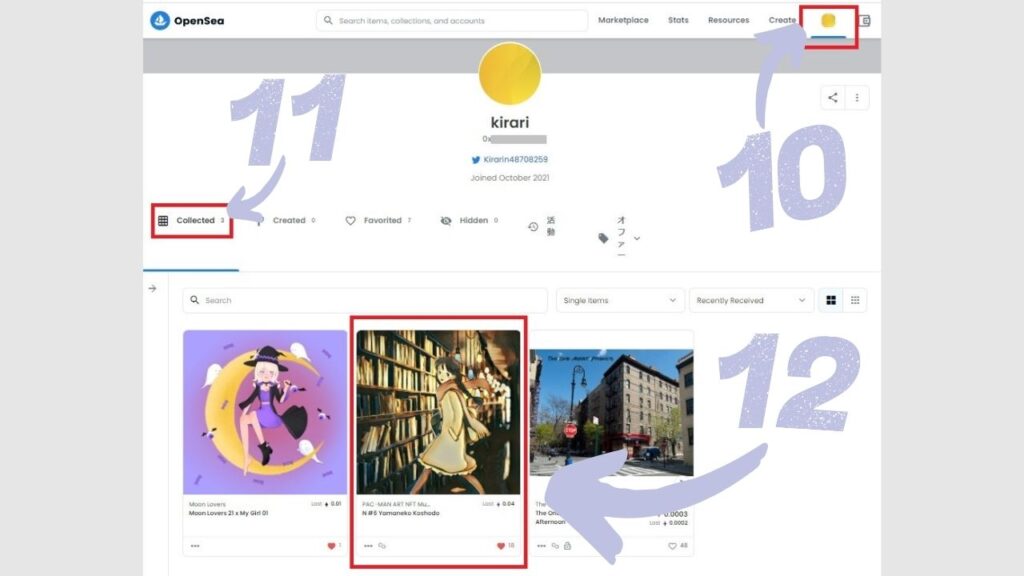Click the Last 0.0002 price on Afternoon card
This screenshot has height=576, width=1024.
pos(668,523)
